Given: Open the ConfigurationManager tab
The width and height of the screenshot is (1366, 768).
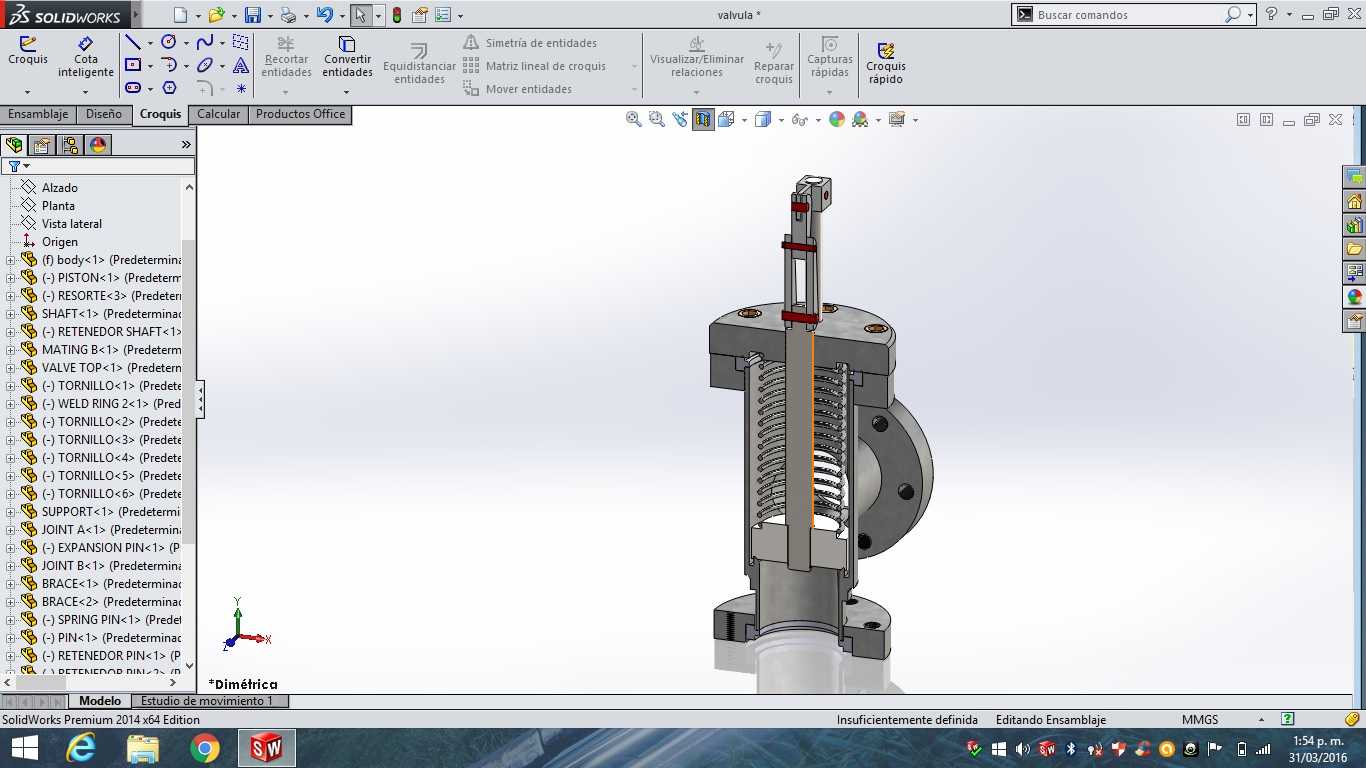Looking at the screenshot, I should coord(70,145).
